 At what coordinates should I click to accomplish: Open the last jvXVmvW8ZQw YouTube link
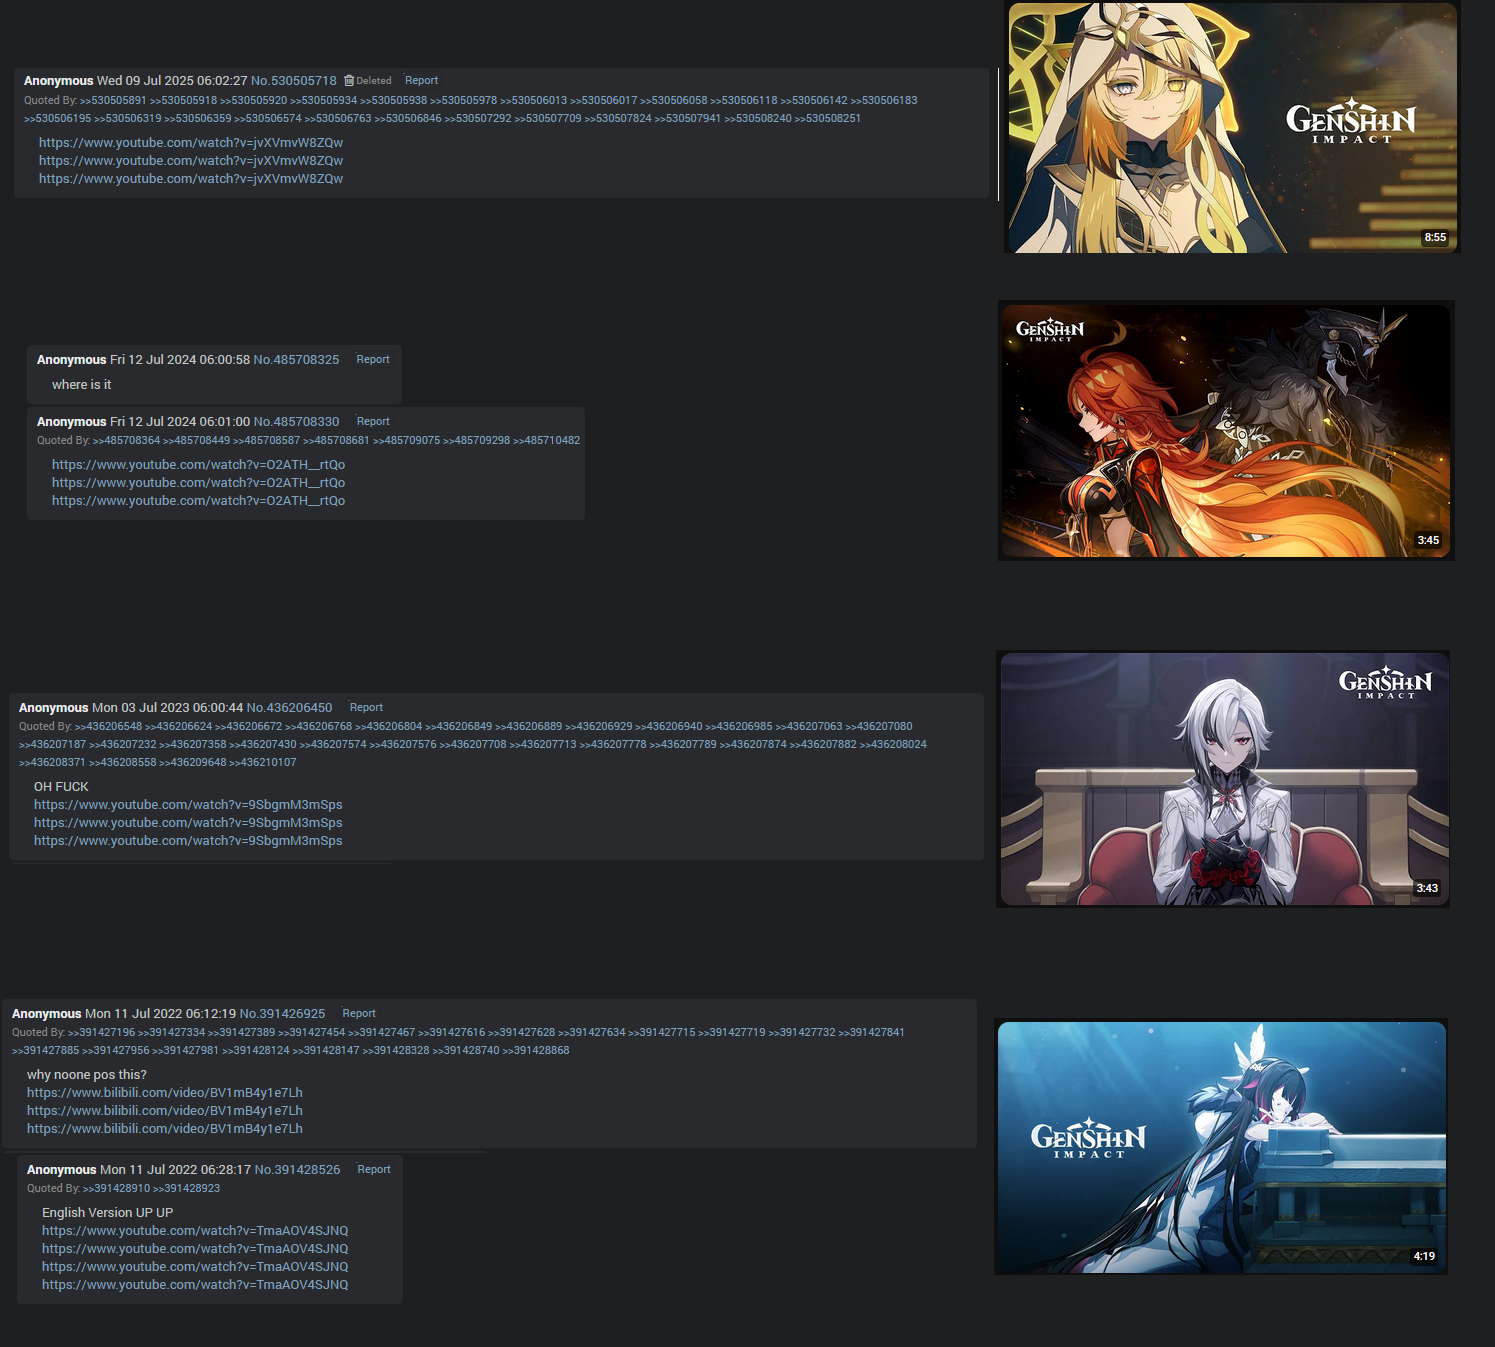(191, 179)
